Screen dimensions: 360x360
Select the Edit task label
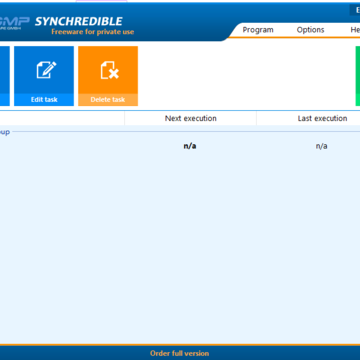click(44, 99)
